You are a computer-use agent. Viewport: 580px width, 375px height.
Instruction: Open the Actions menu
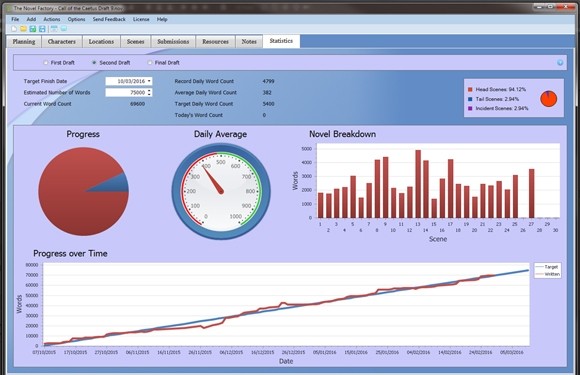point(52,19)
